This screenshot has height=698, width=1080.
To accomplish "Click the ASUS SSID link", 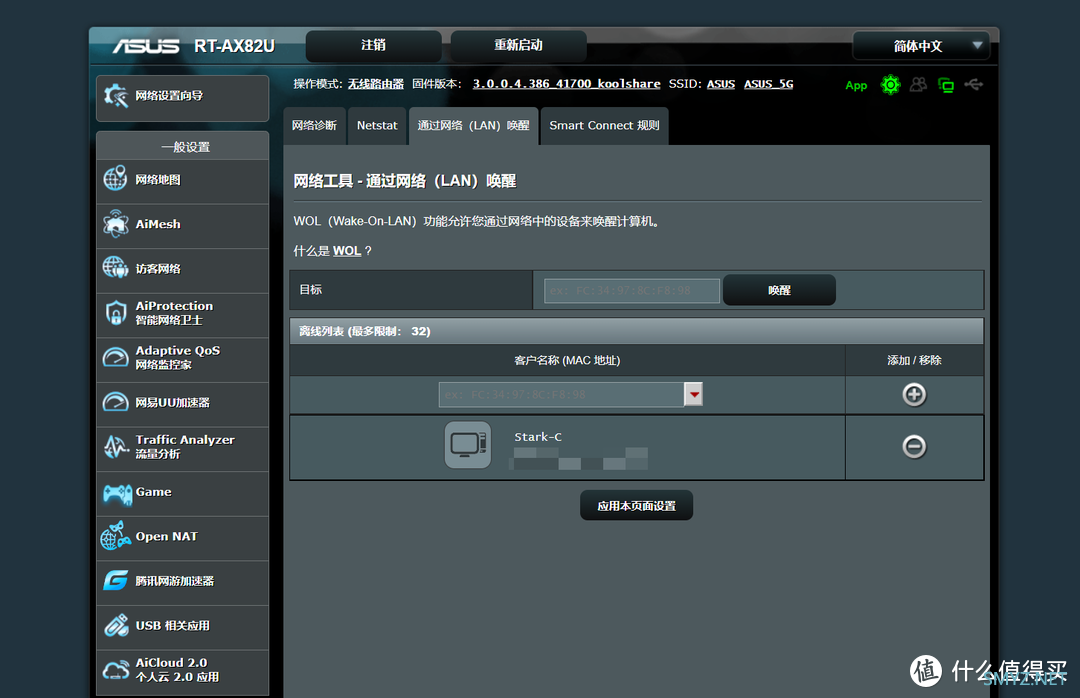I will pyautogui.click(x=720, y=84).
